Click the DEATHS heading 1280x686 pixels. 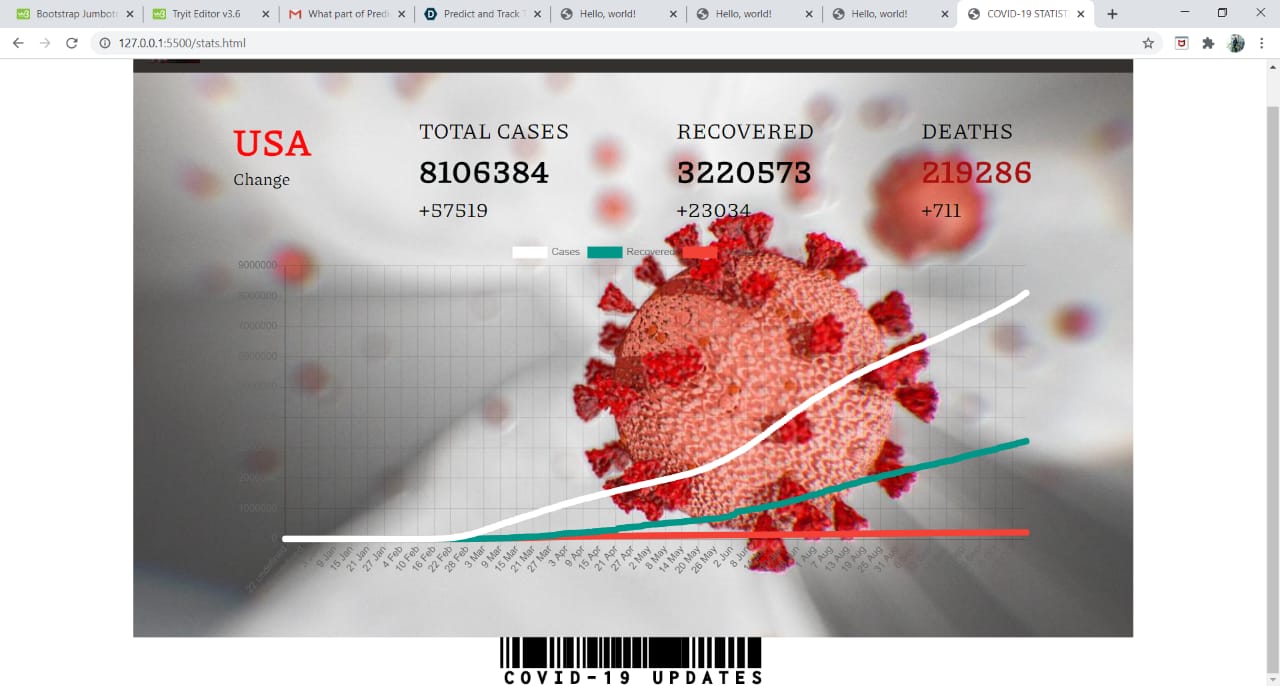(967, 132)
